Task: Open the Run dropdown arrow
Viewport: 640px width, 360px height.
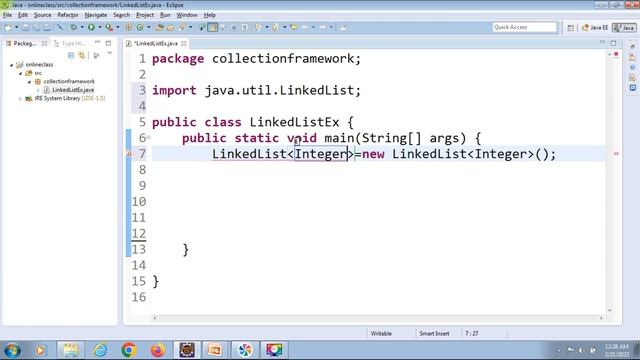Action: click(100, 27)
